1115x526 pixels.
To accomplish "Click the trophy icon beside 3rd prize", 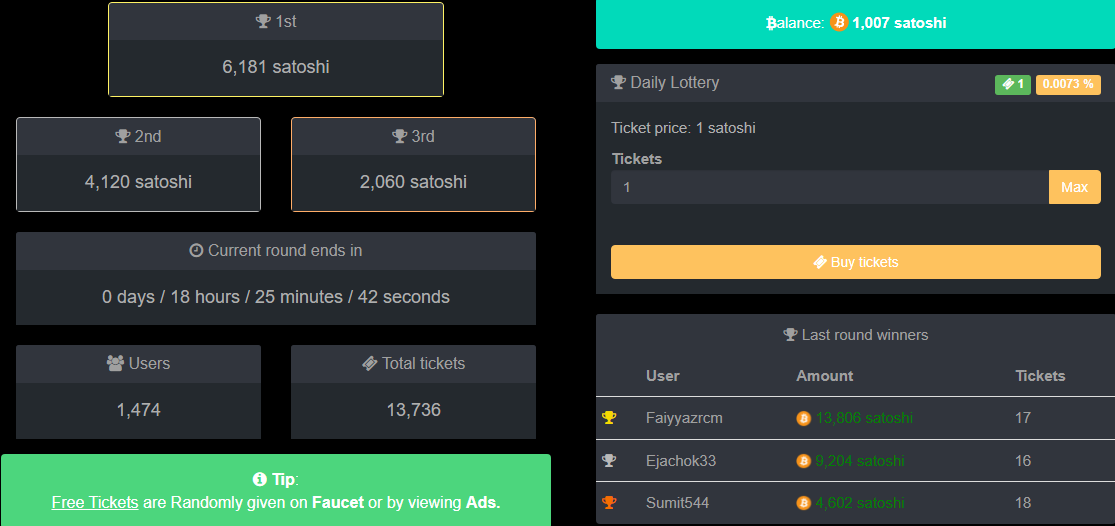I will (x=400, y=136).
